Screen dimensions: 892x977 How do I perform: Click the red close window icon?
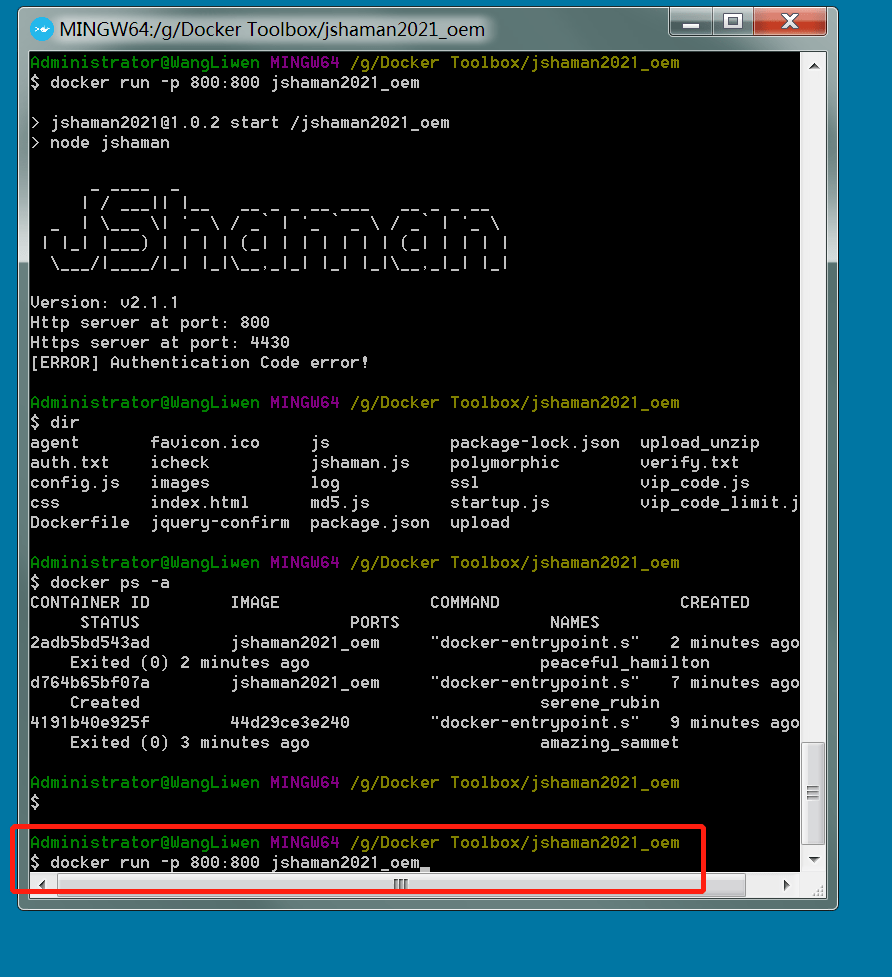coord(789,23)
